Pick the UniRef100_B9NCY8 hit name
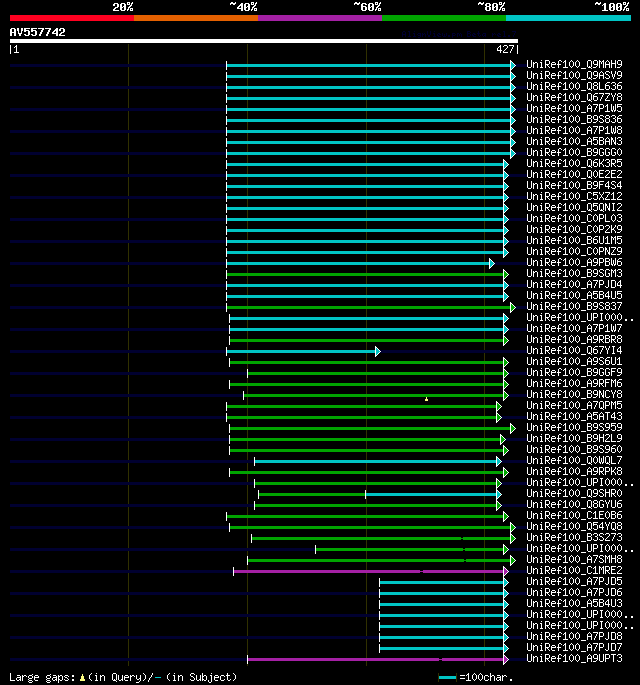Image resolution: width=640 pixels, height=685 pixels. (574, 394)
